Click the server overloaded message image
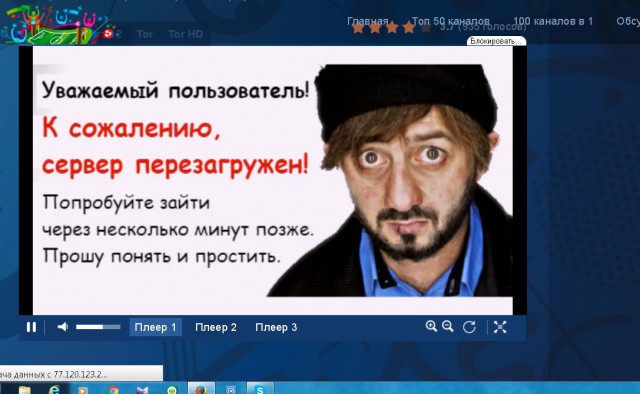This screenshot has width=640, height=394. click(x=273, y=180)
